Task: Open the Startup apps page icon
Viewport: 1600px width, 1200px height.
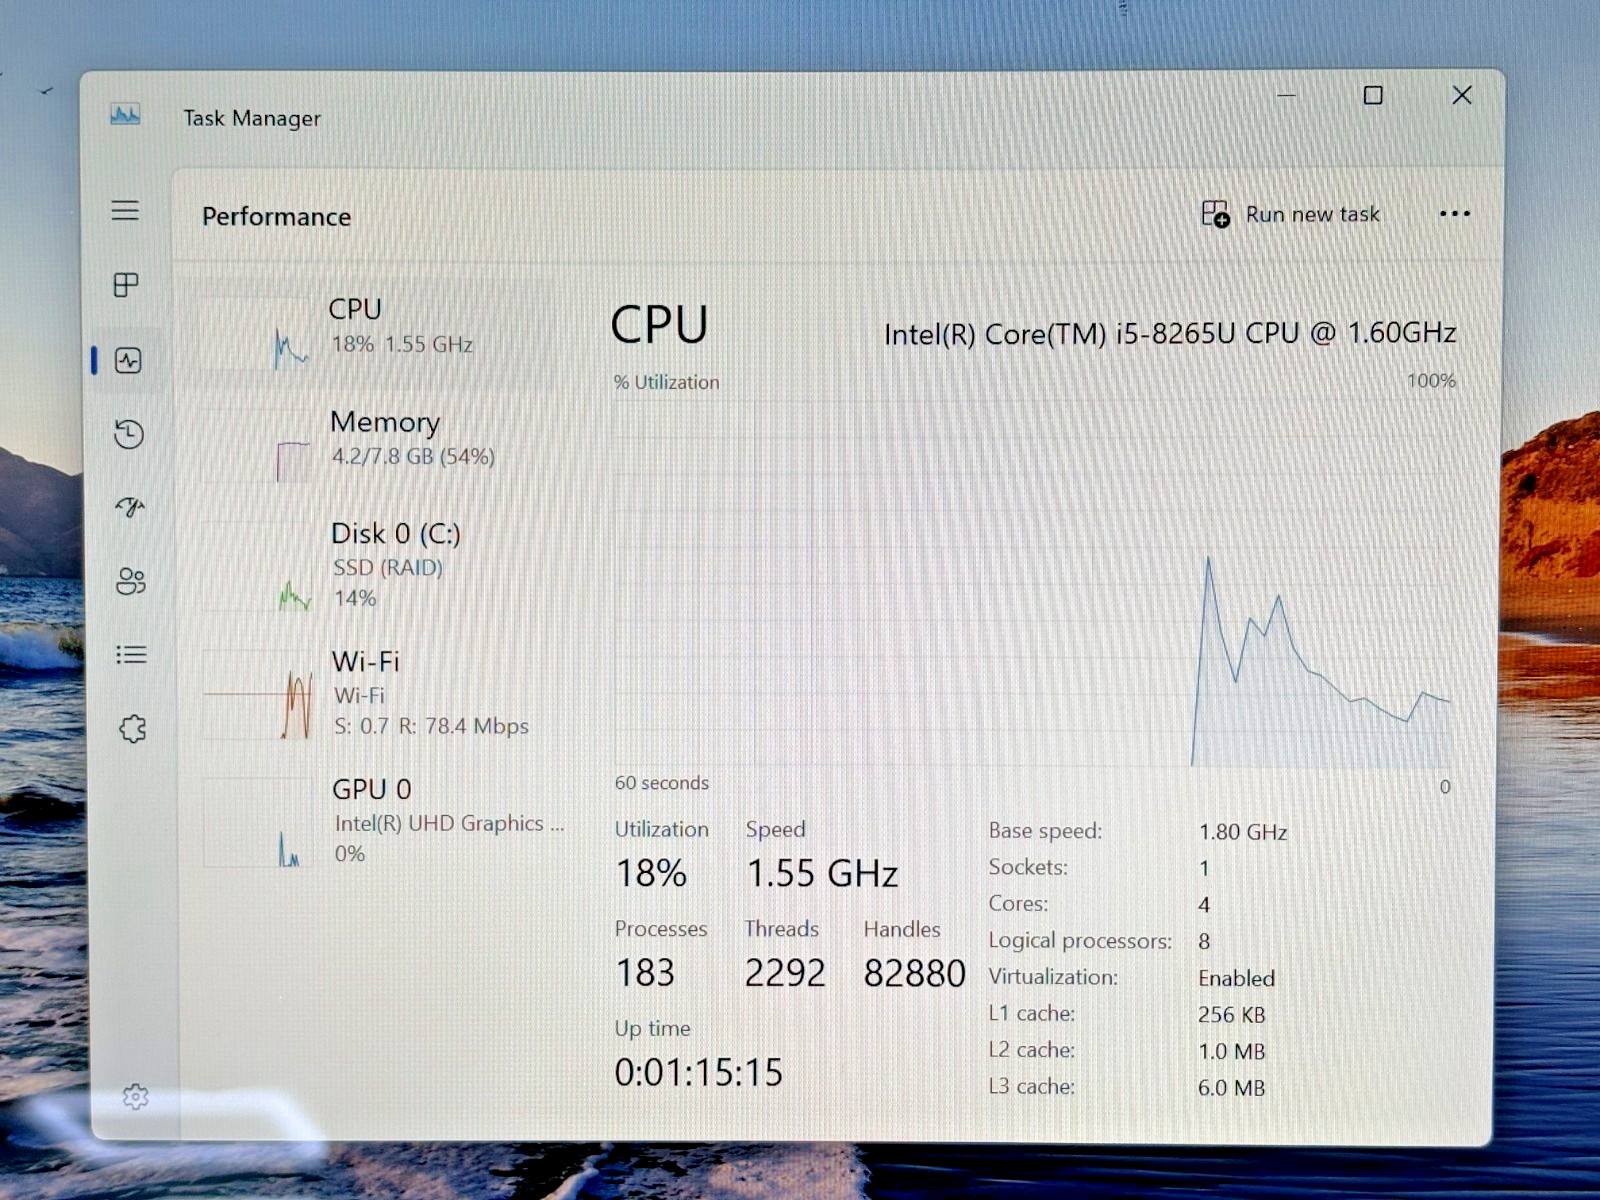Action: [130, 508]
